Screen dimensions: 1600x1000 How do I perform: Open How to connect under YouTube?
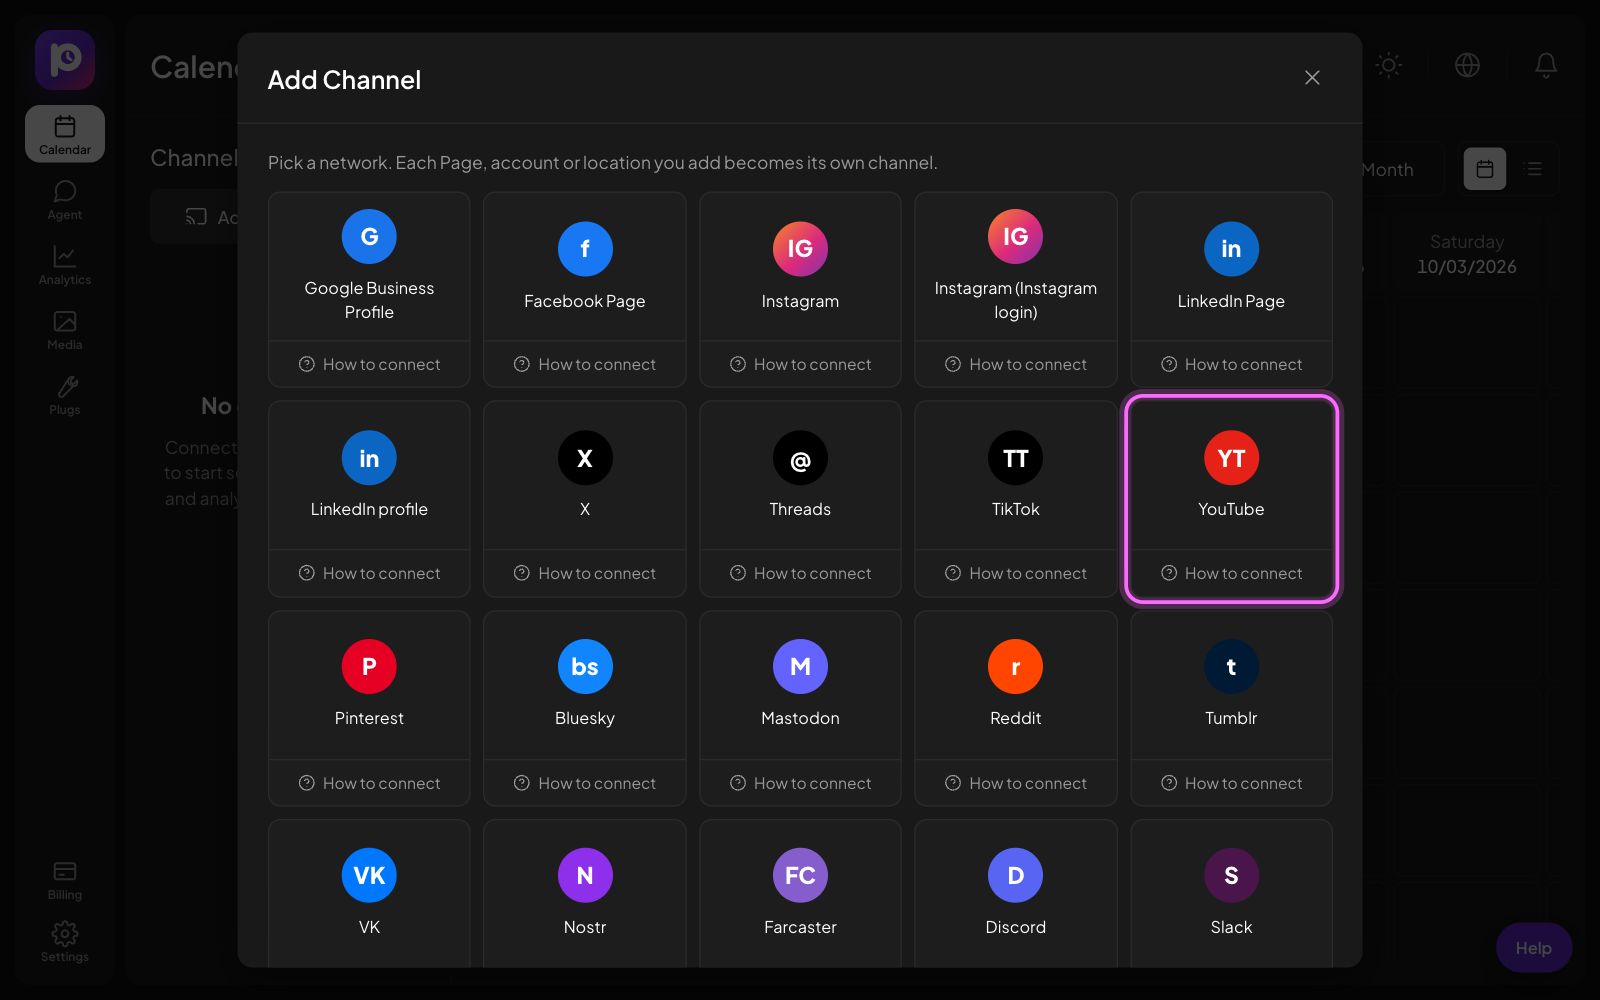[x=1231, y=573]
